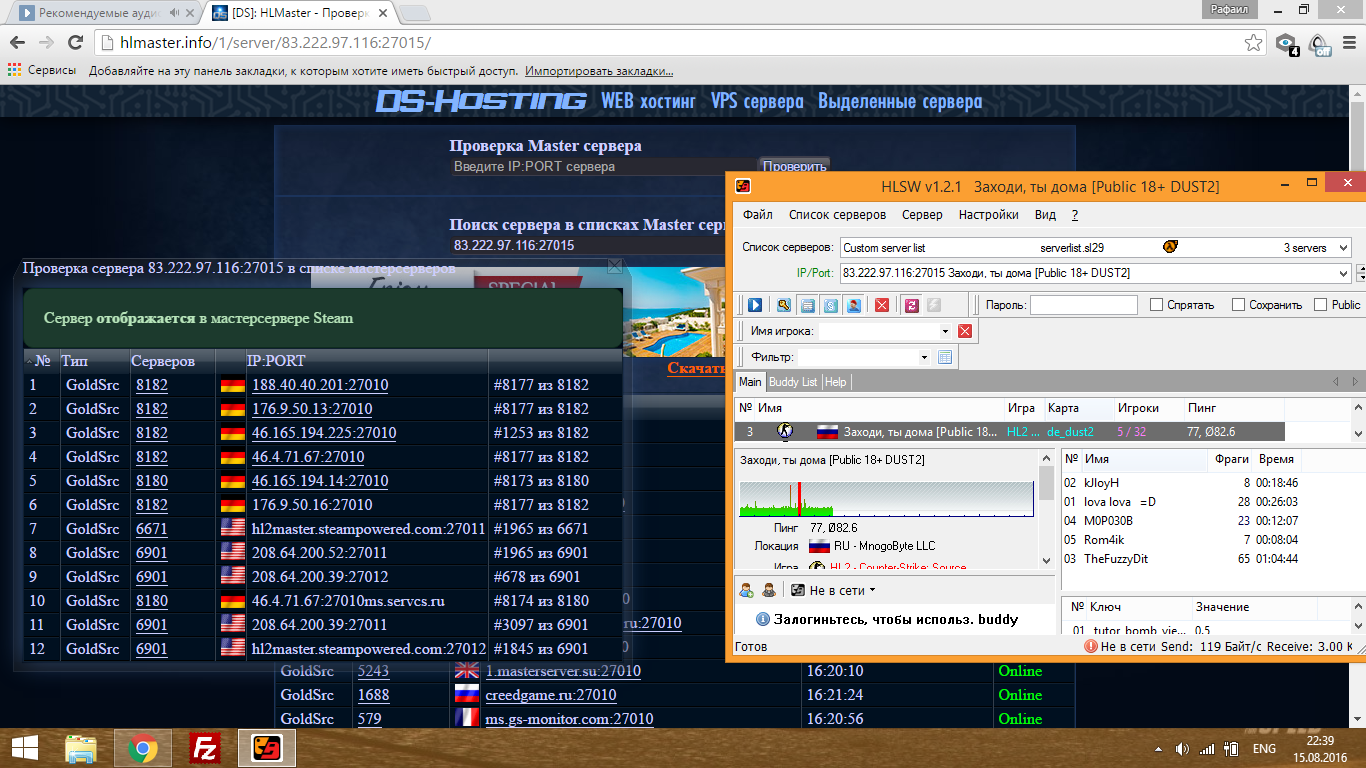Open the creedgame.ru:27010 link

pyautogui.click(x=551, y=695)
